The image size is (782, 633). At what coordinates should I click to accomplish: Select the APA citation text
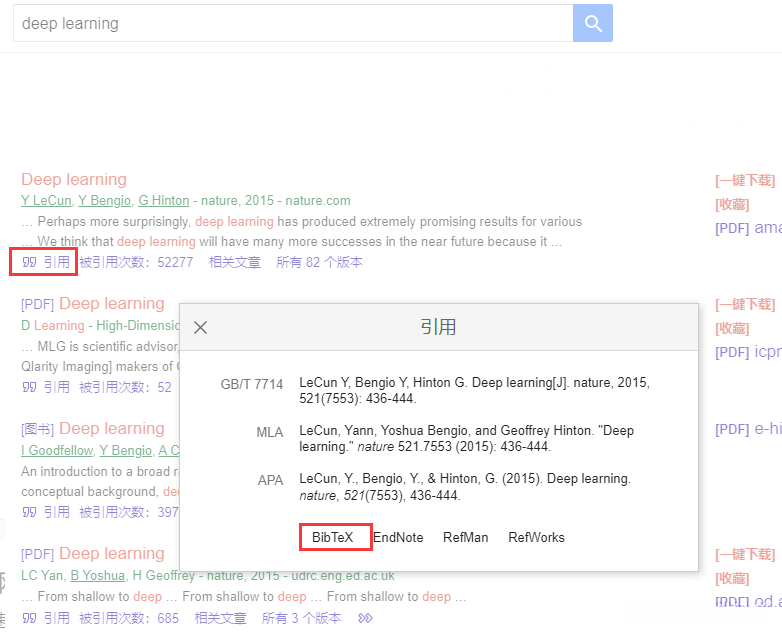(465, 487)
